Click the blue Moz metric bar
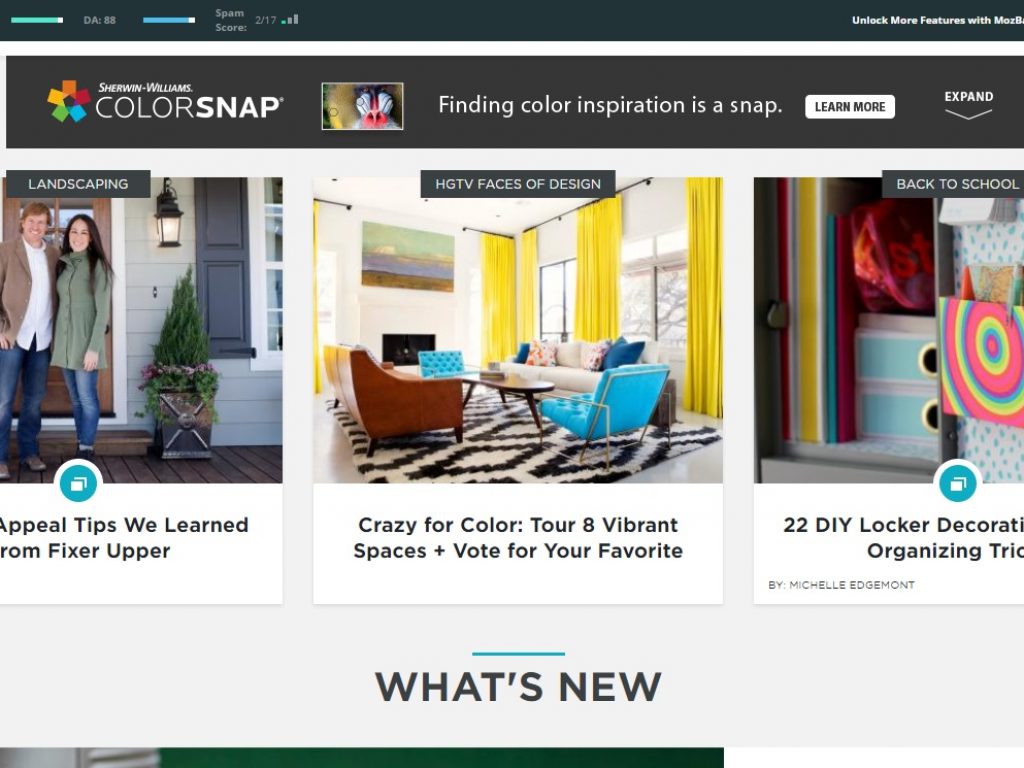 [x=169, y=20]
